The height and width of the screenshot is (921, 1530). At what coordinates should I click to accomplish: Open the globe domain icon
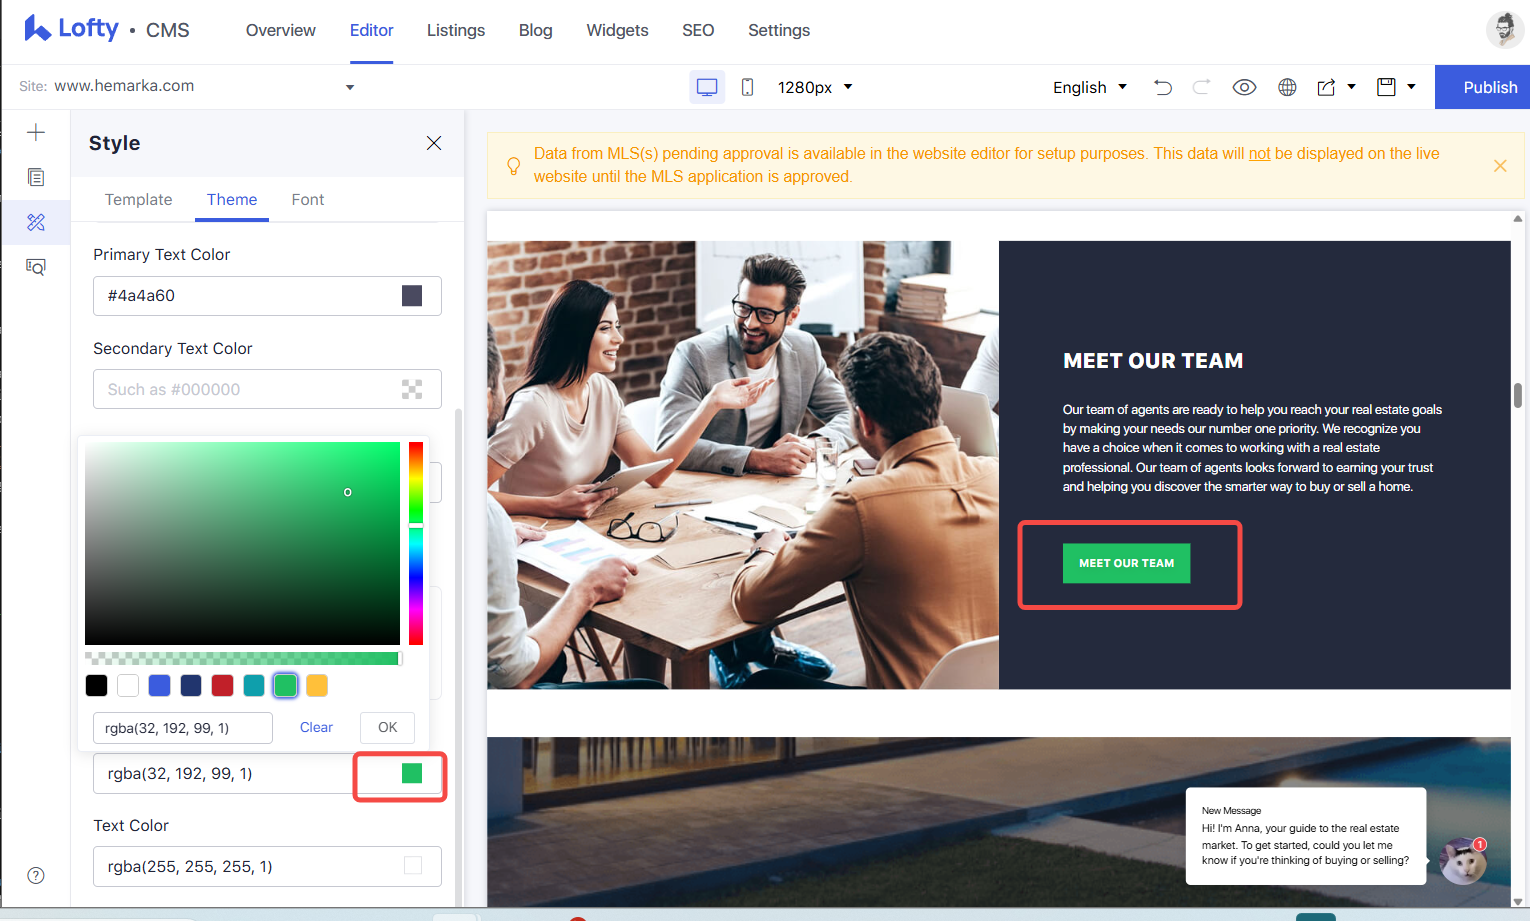click(1287, 87)
